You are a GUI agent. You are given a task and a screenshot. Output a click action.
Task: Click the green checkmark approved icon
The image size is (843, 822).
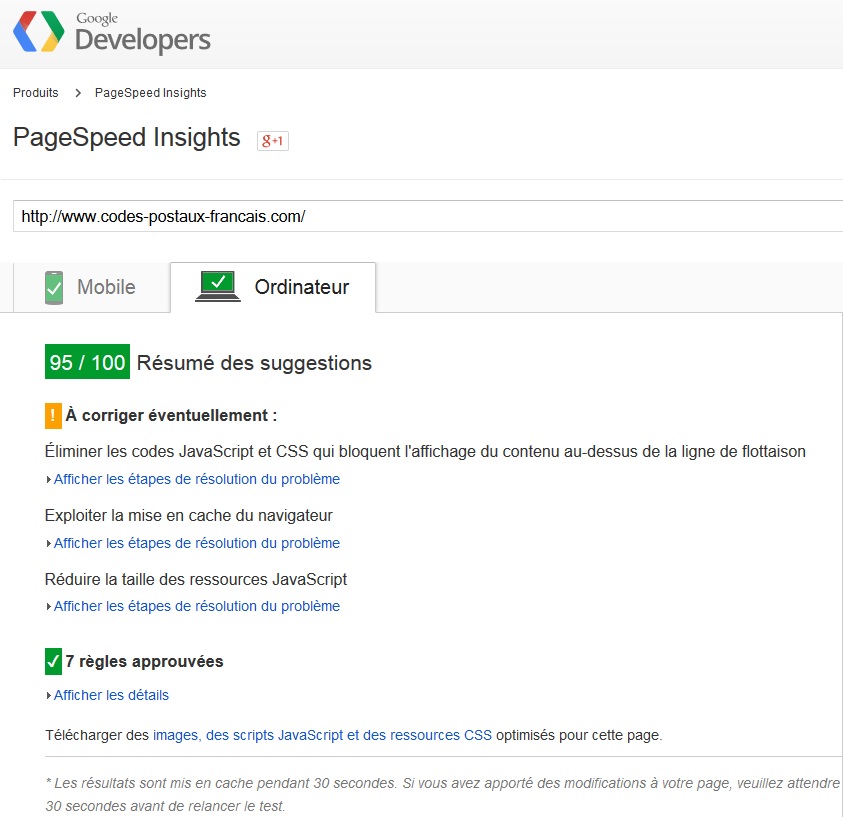point(53,661)
